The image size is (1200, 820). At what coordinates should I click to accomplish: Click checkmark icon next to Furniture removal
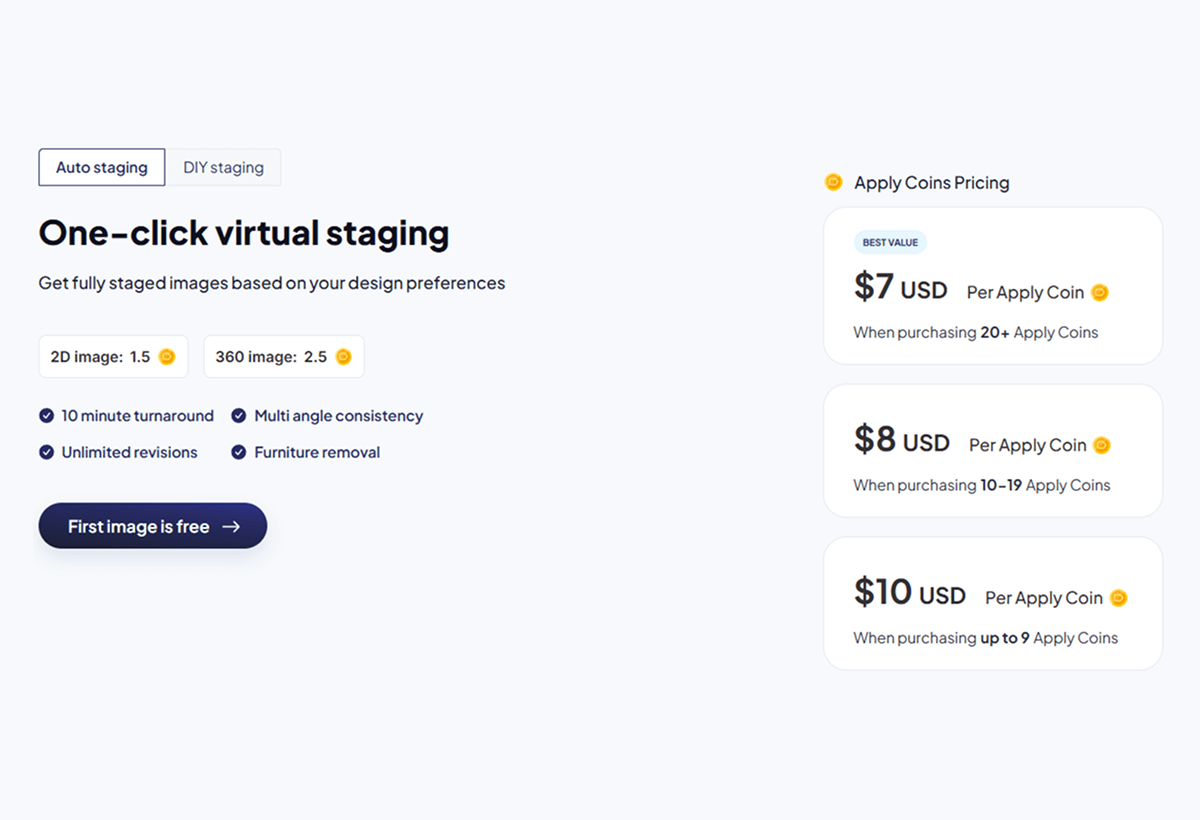click(x=239, y=452)
